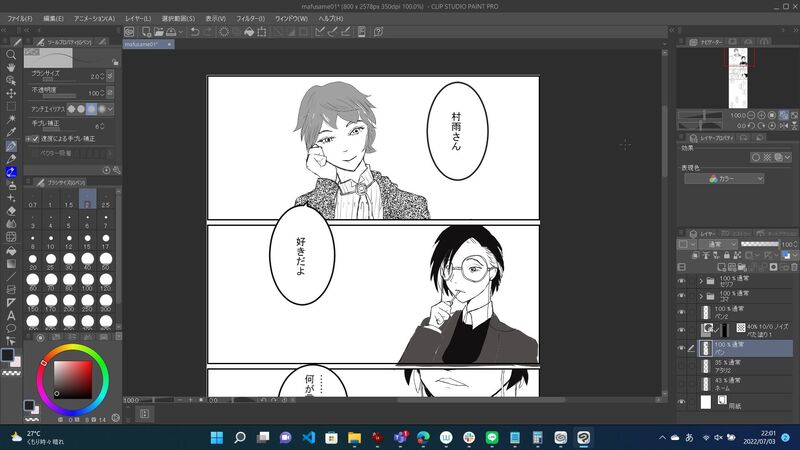The image size is (800, 450).
Task: Select the Hand move tool
Action: pos(11,67)
